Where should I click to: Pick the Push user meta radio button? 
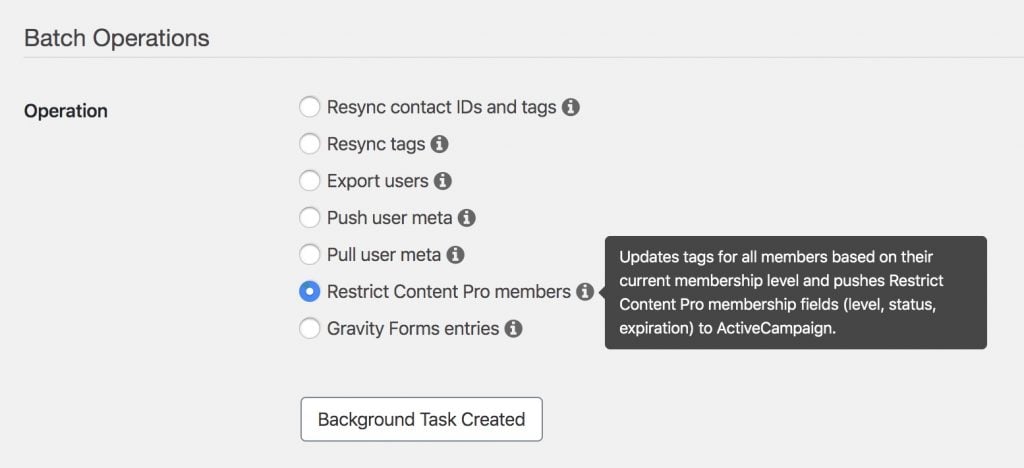coord(310,218)
